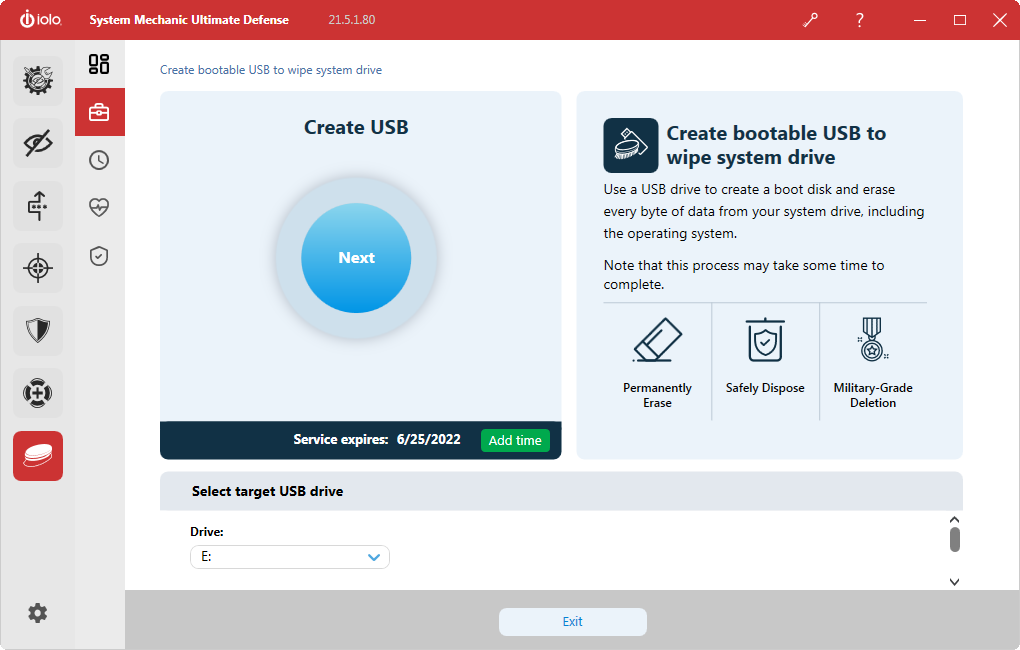This screenshot has width=1020, height=650.
Task: Open the Settings gear at the sidebar bottom
Action: pyautogui.click(x=38, y=613)
